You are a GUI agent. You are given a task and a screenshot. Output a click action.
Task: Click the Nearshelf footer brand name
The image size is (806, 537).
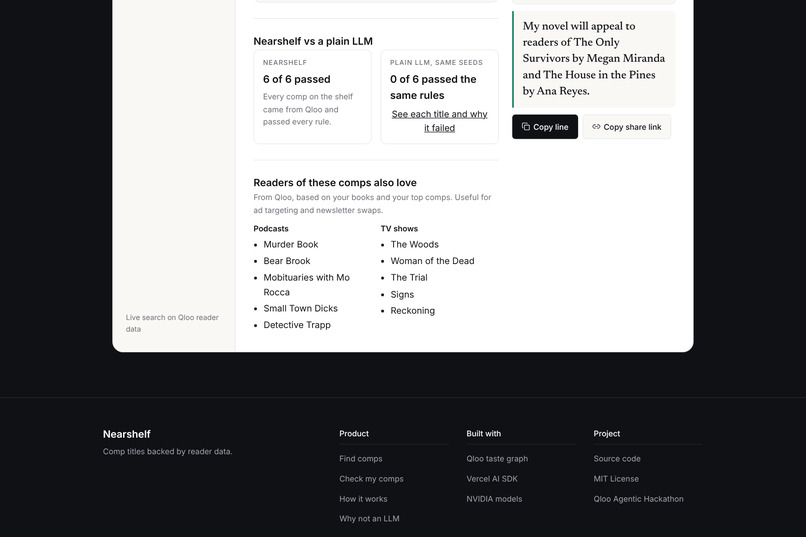[126, 434]
